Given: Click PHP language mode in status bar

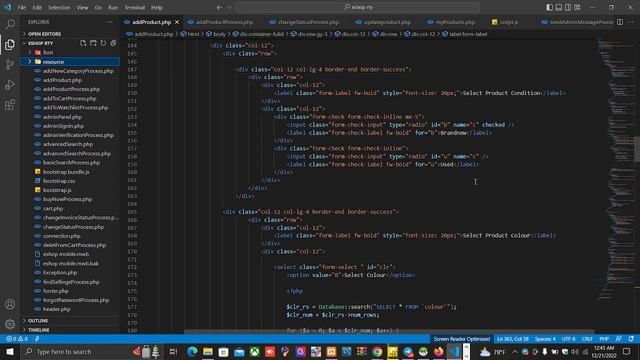Looking at the screenshot, I should tap(604, 339).
